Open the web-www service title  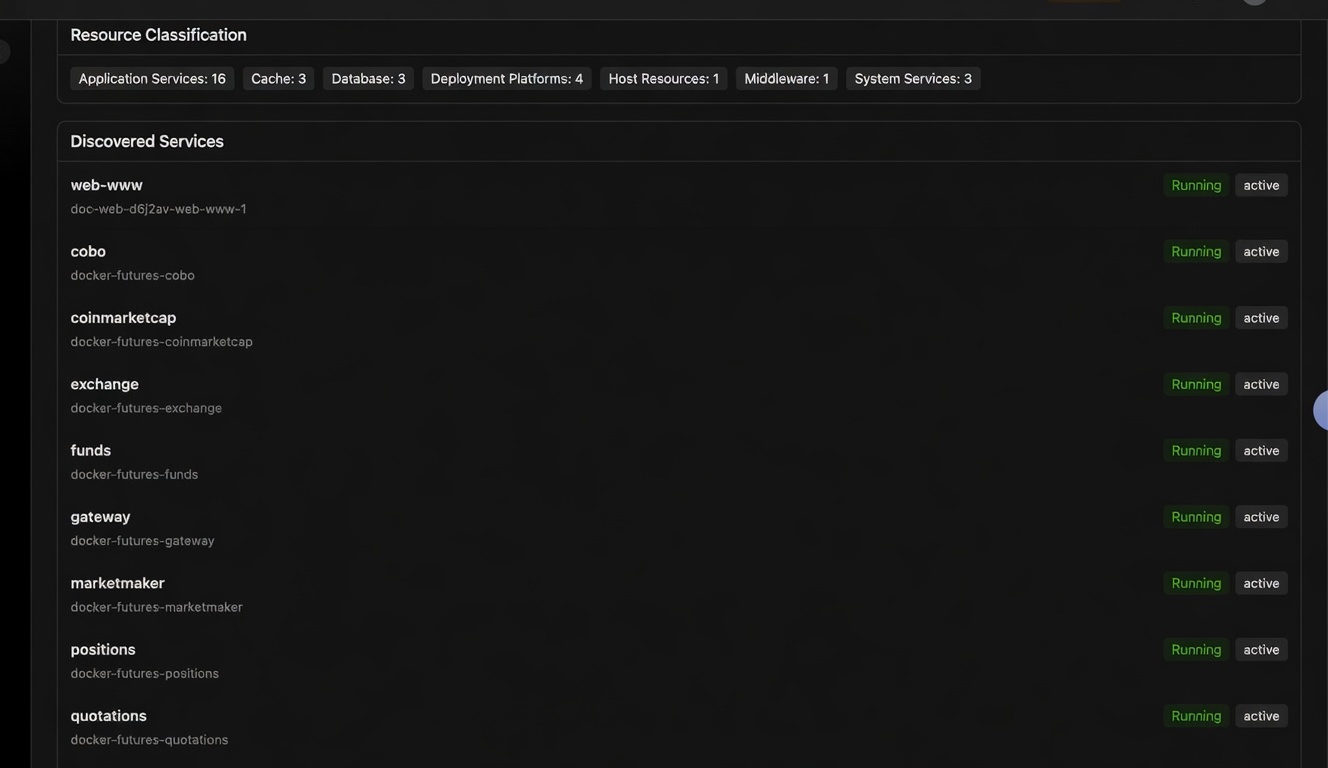[107, 185]
